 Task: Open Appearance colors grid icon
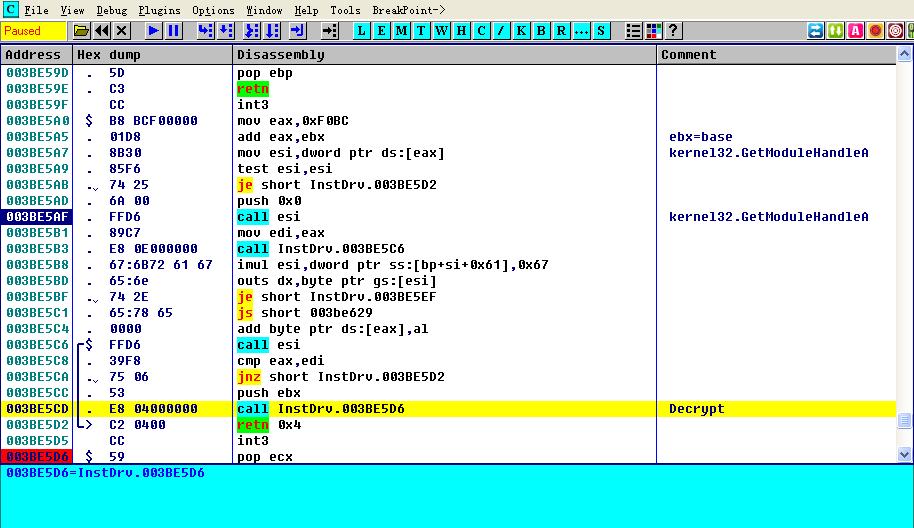(x=653, y=31)
